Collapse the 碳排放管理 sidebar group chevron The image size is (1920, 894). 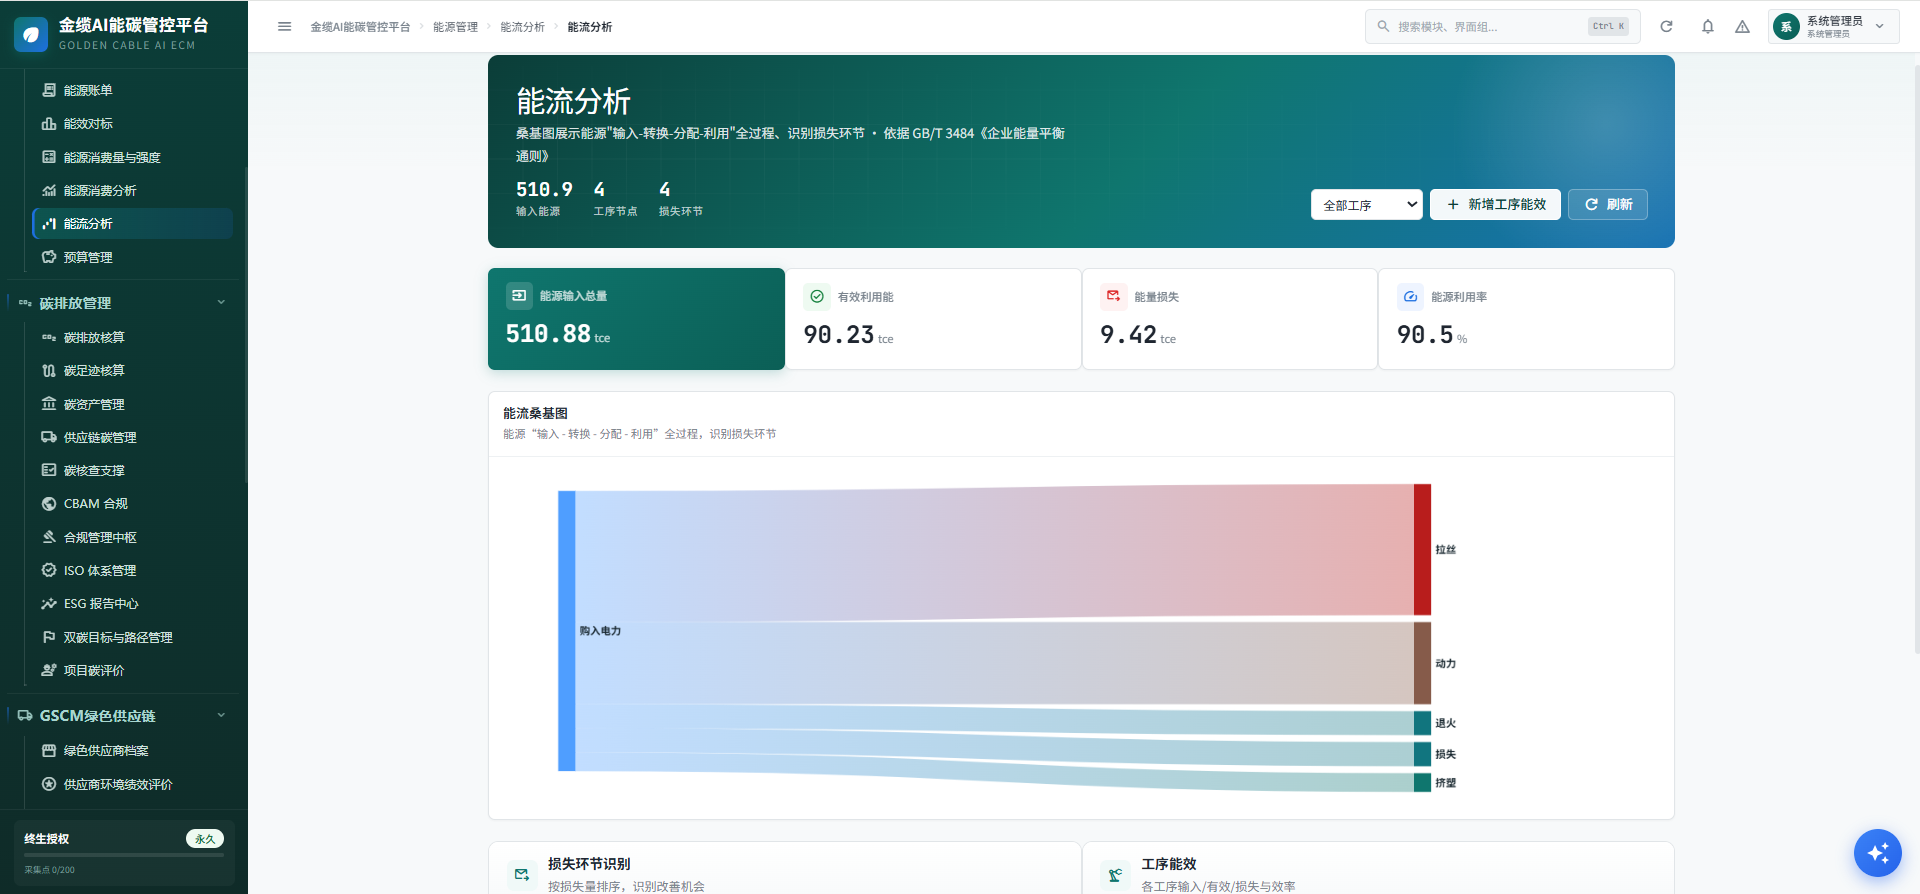pos(221,303)
